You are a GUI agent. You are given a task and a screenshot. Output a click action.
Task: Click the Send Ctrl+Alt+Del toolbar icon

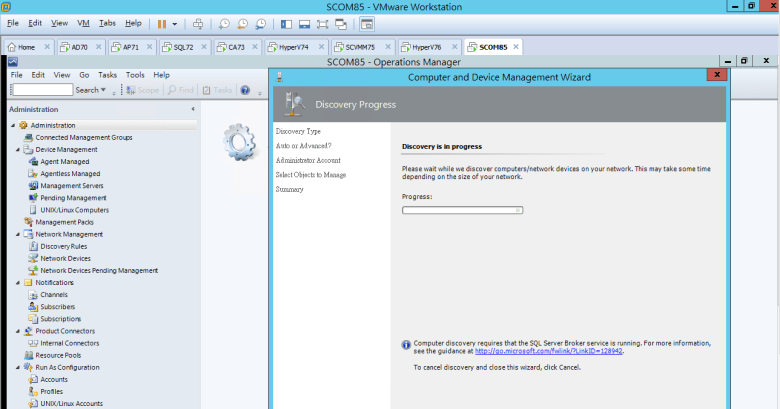198,22
